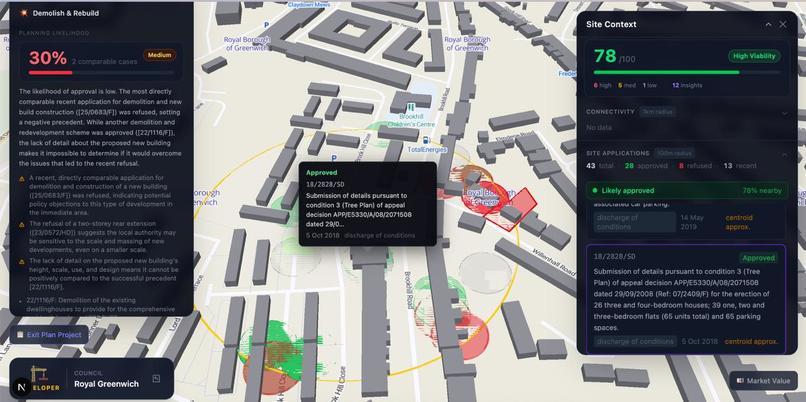
Task: Click the Next.js N dev badge
Action: click(x=22, y=387)
